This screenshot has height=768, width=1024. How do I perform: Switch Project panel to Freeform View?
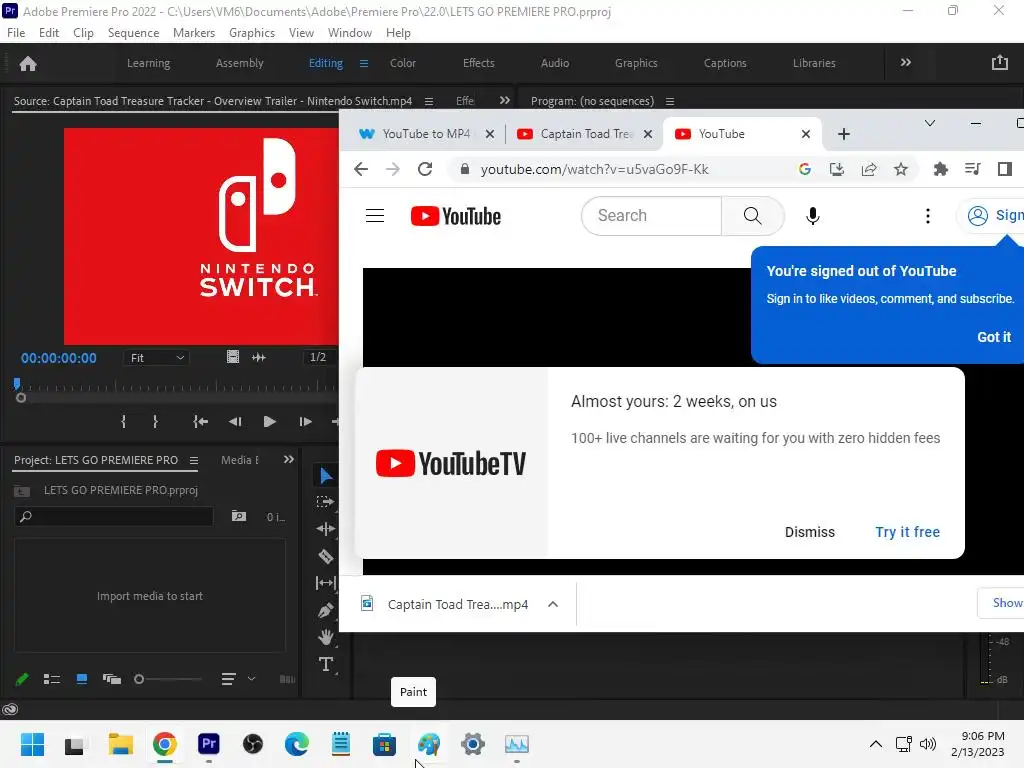pos(112,679)
